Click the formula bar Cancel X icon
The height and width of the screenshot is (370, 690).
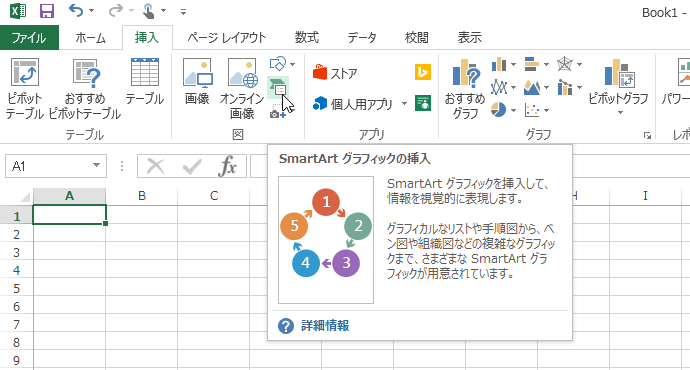155,167
